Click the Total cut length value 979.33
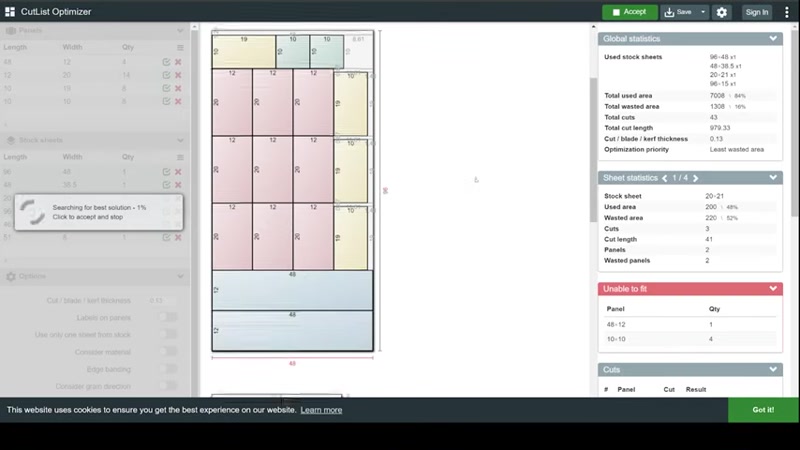The image size is (800, 450). tap(719, 128)
